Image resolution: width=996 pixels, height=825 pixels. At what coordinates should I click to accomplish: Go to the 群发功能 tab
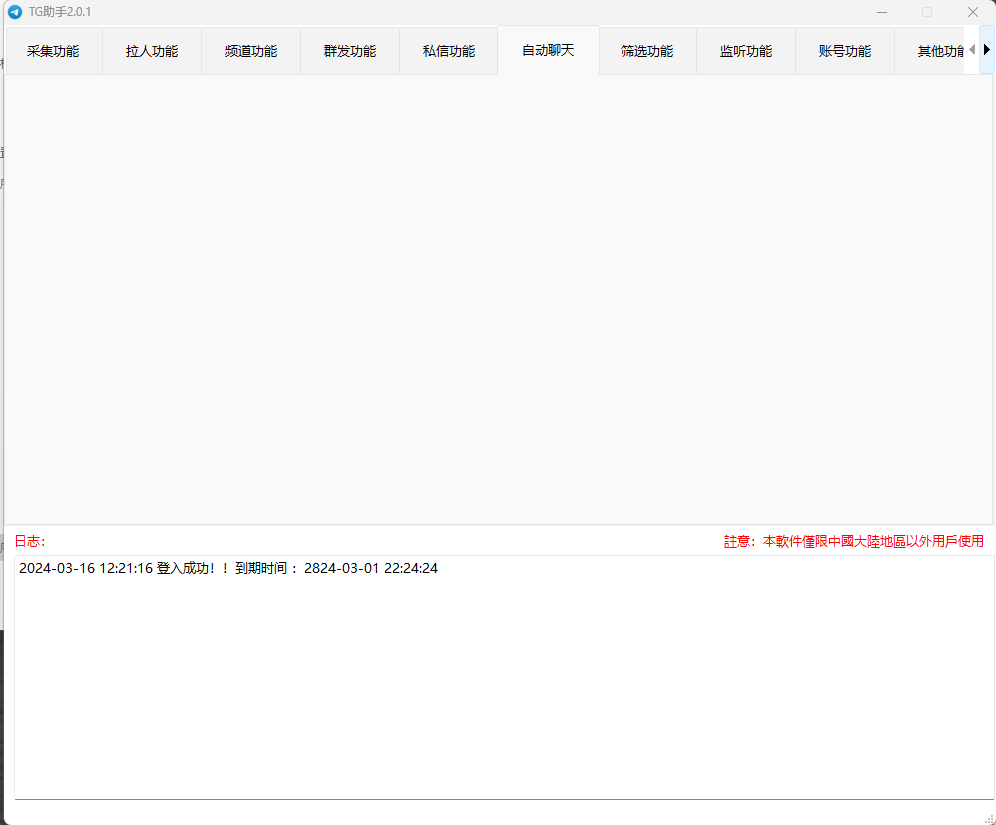(x=350, y=51)
